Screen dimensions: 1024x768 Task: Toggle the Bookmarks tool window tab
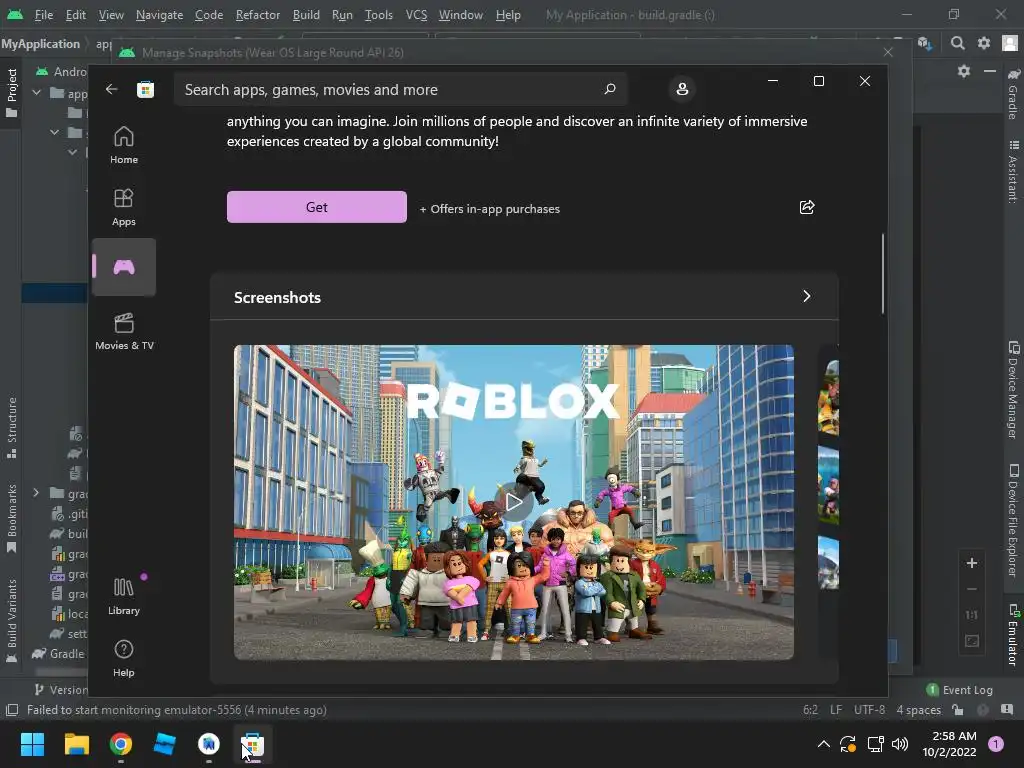tap(11, 519)
